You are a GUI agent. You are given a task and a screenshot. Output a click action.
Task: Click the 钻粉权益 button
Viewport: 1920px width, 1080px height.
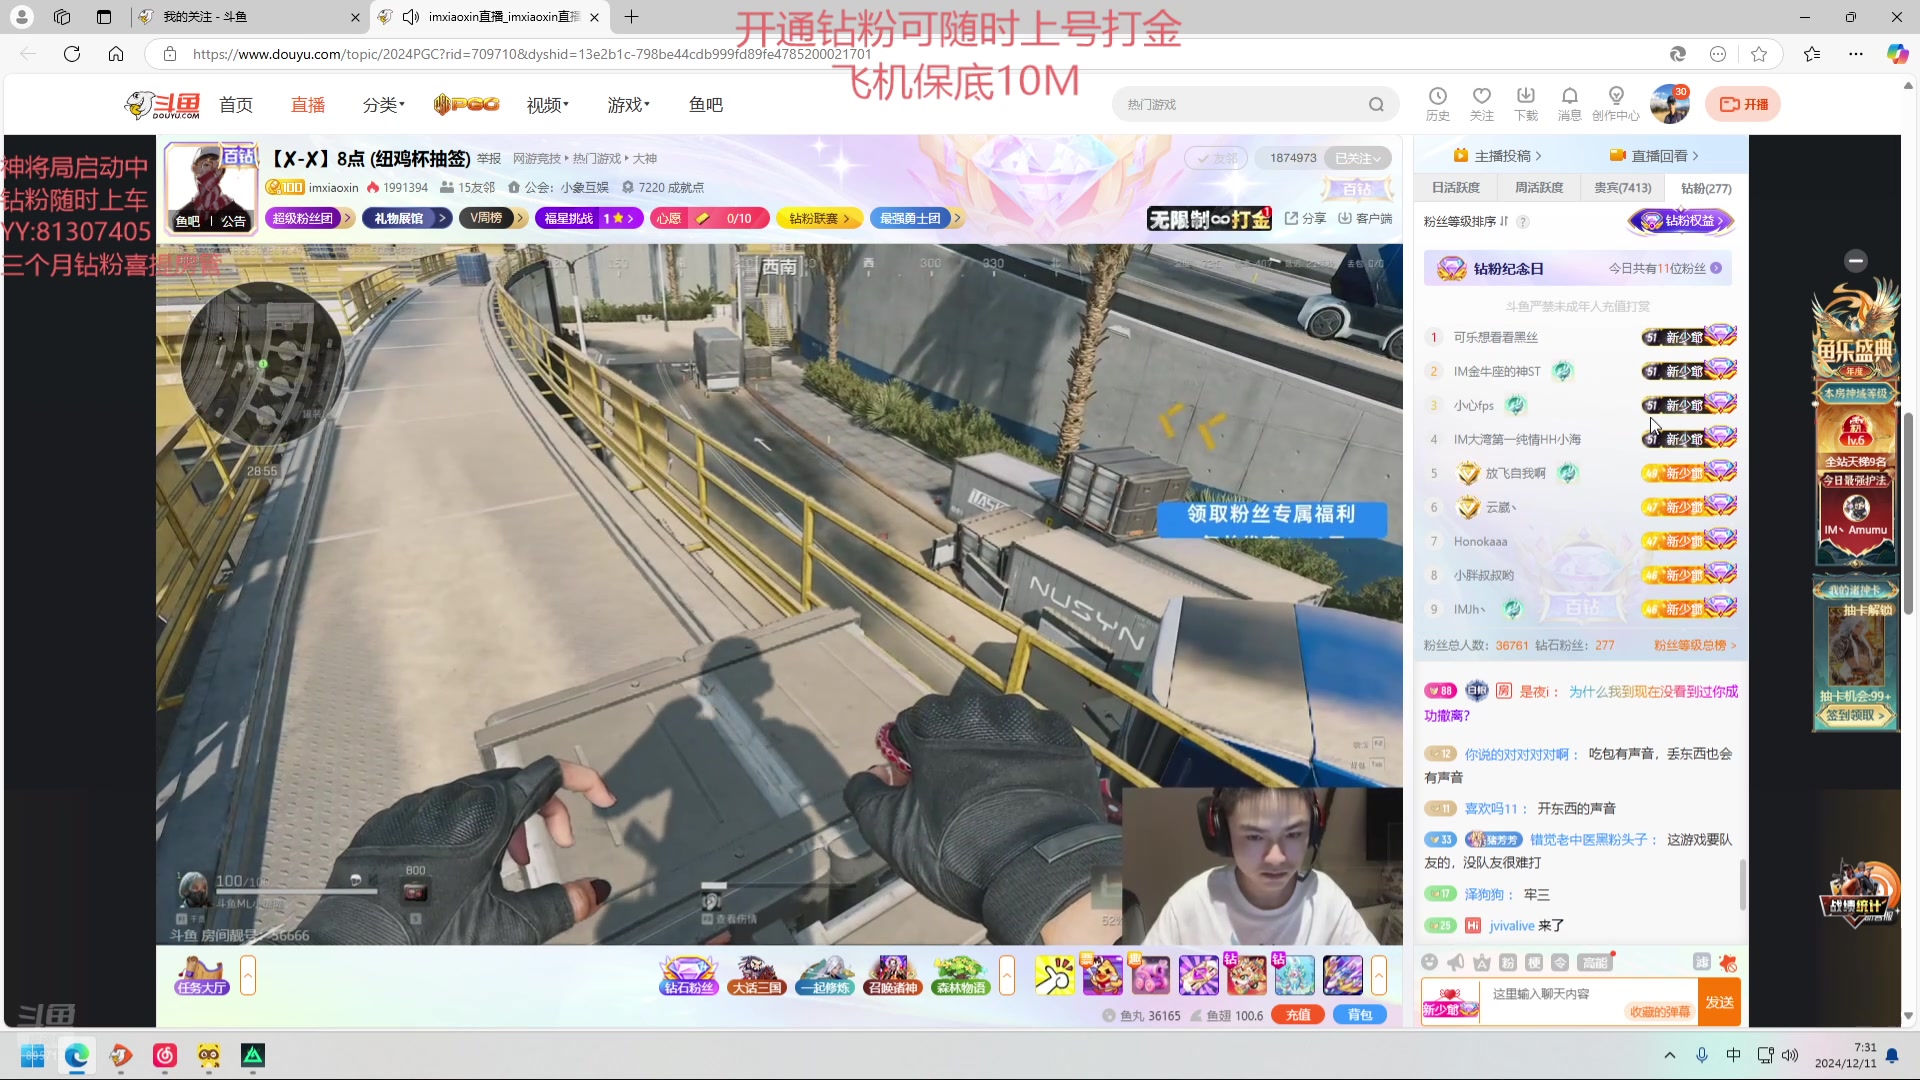1683,221
